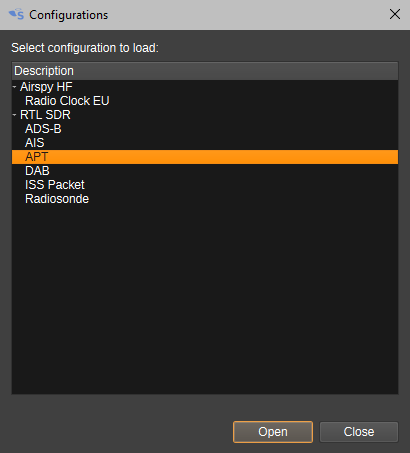Select the ADS-B configuration
Screen dimensions: 410x453
pos(43,129)
